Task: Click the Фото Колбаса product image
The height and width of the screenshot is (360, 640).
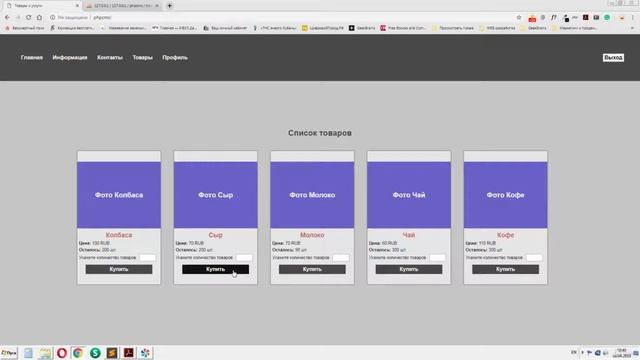Action: 119,195
